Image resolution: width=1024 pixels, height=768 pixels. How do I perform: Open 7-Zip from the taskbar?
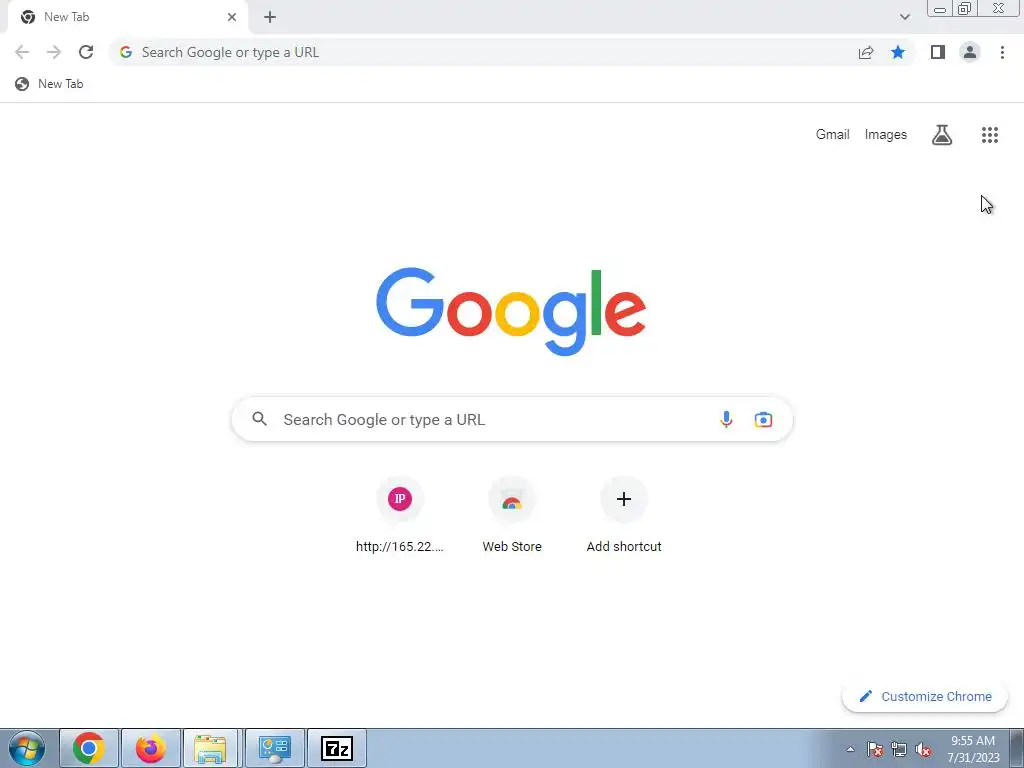coord(337,748)
